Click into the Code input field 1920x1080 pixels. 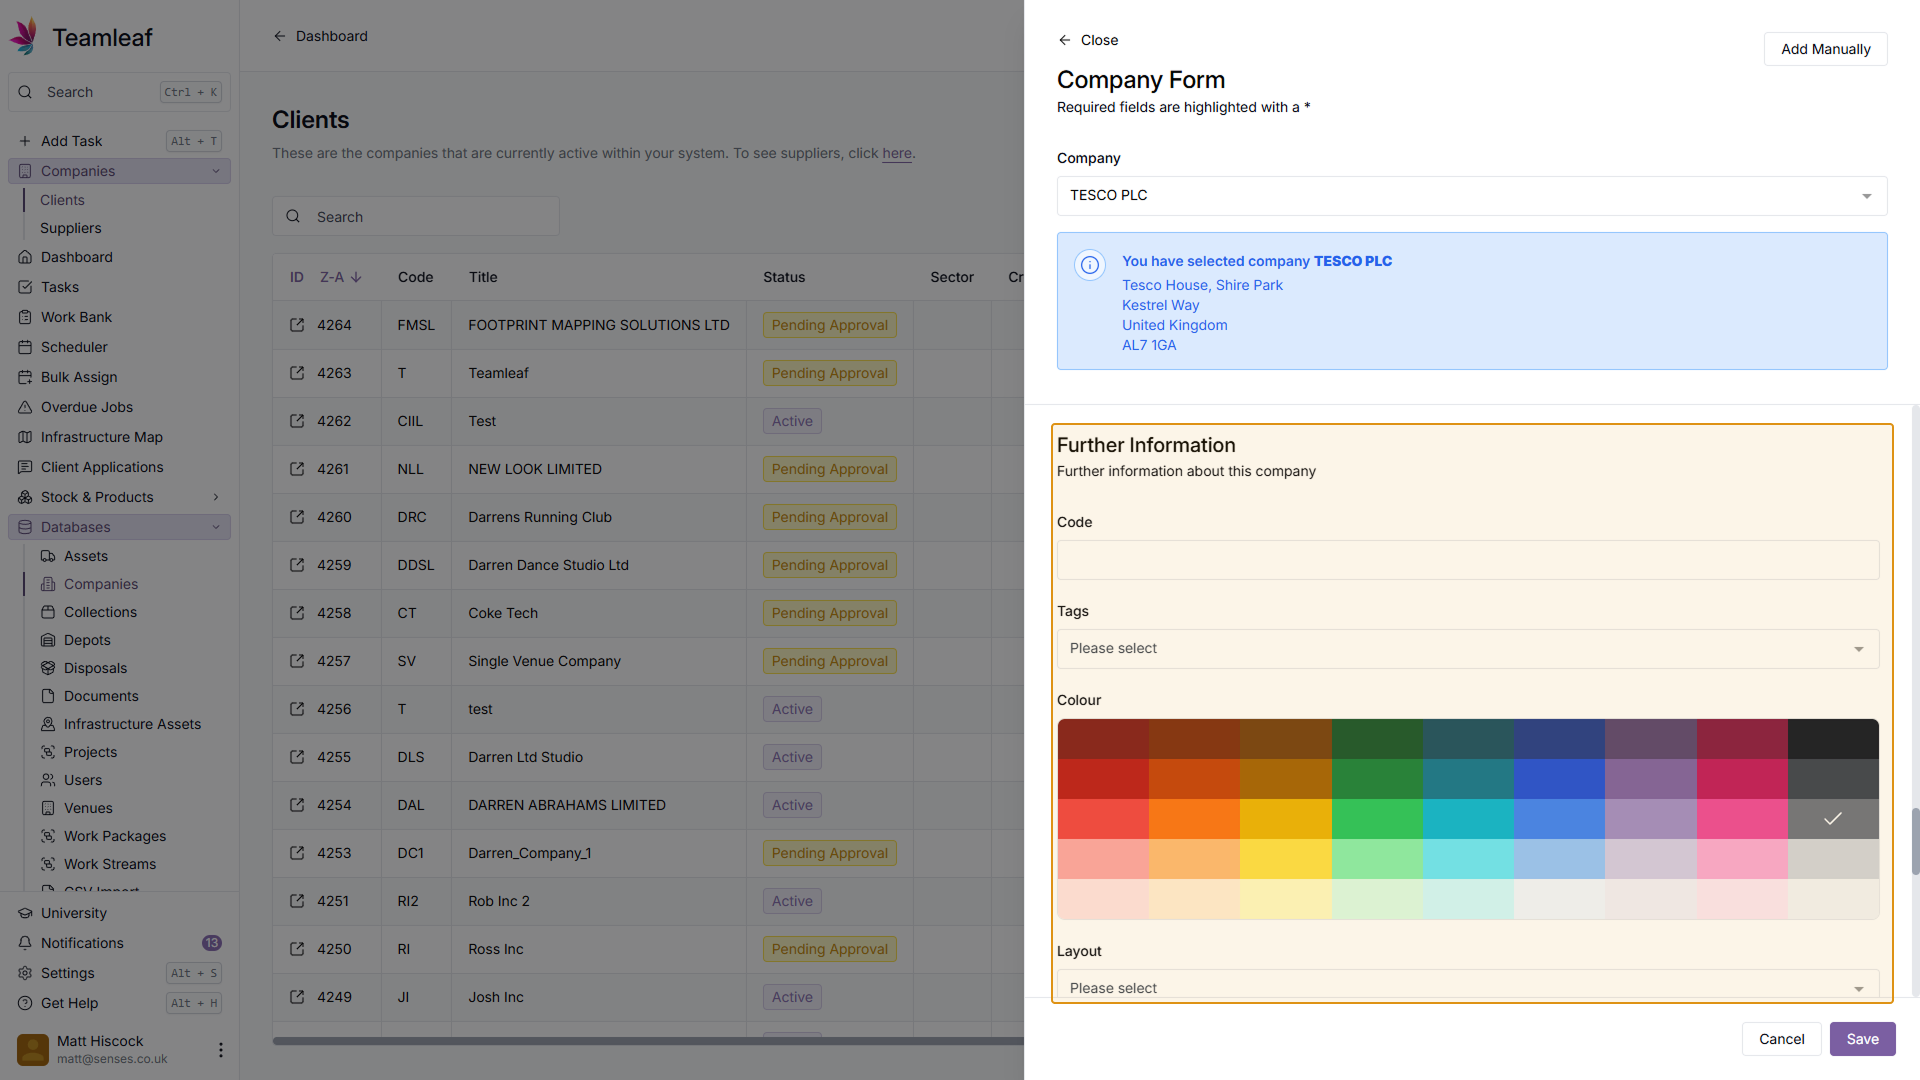pyautogui.click(x=1467, y=560)
